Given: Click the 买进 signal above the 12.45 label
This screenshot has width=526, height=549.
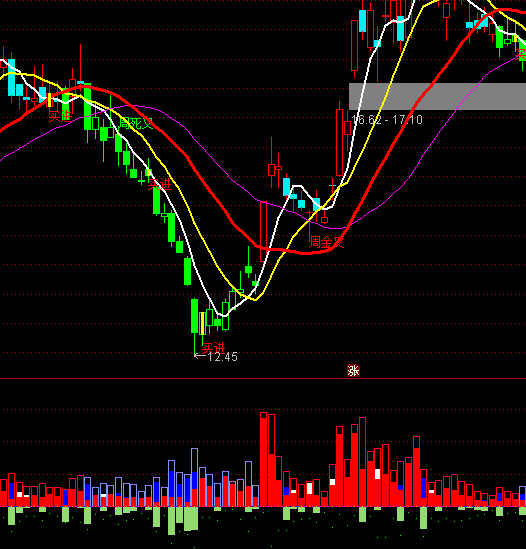Looking at the screenshot, I should (213, 348).
